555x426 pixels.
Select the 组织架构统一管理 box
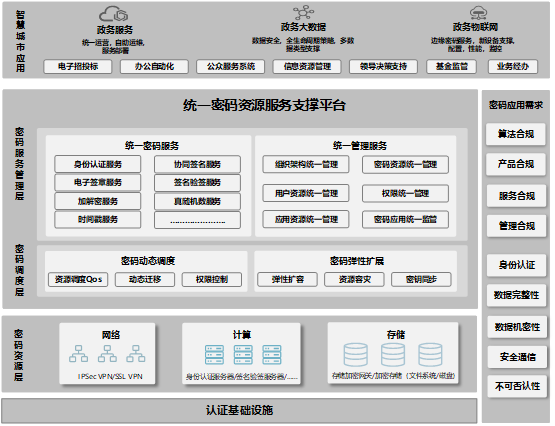tap(306, 165)
